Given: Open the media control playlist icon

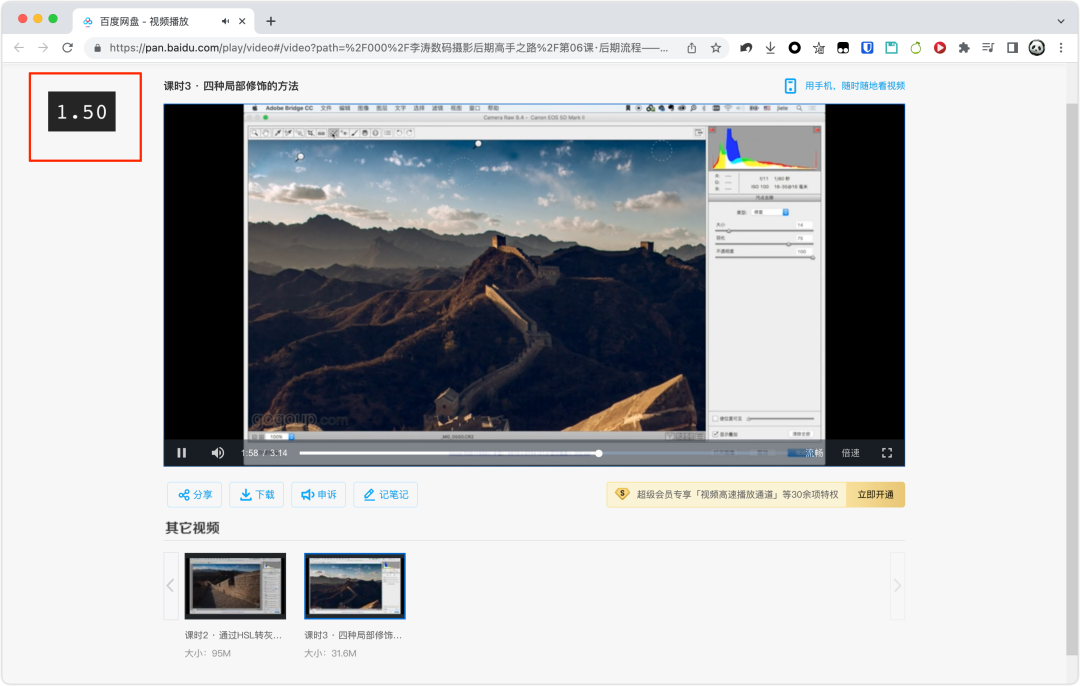Looking at the screenshot, I should click(988, 48).
